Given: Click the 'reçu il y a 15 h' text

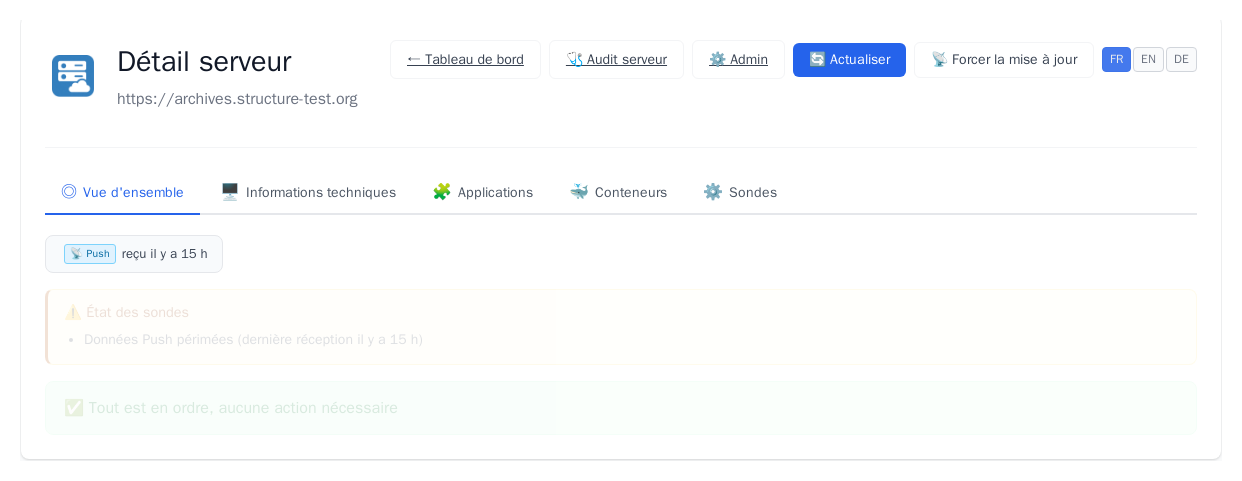Looking at the screenshot, I should pos(165,254).
